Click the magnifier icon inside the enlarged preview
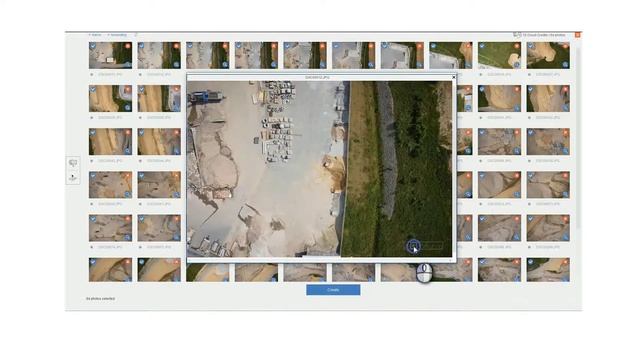640x360 pixels. coord(413,246)
